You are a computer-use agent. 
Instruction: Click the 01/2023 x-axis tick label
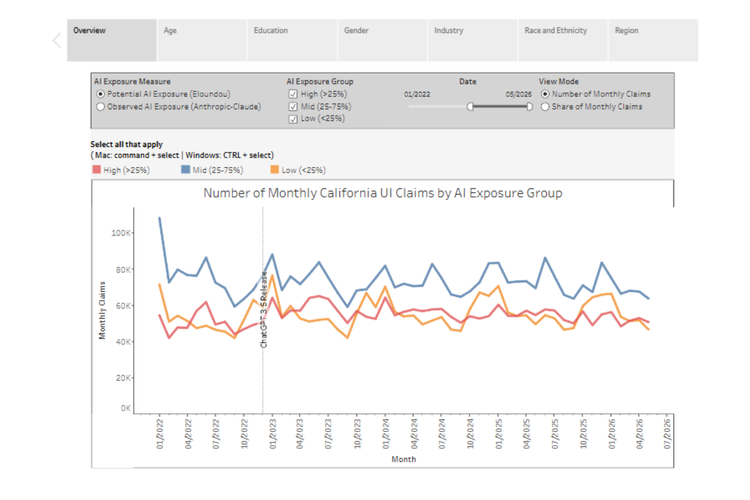click(273, 434)
